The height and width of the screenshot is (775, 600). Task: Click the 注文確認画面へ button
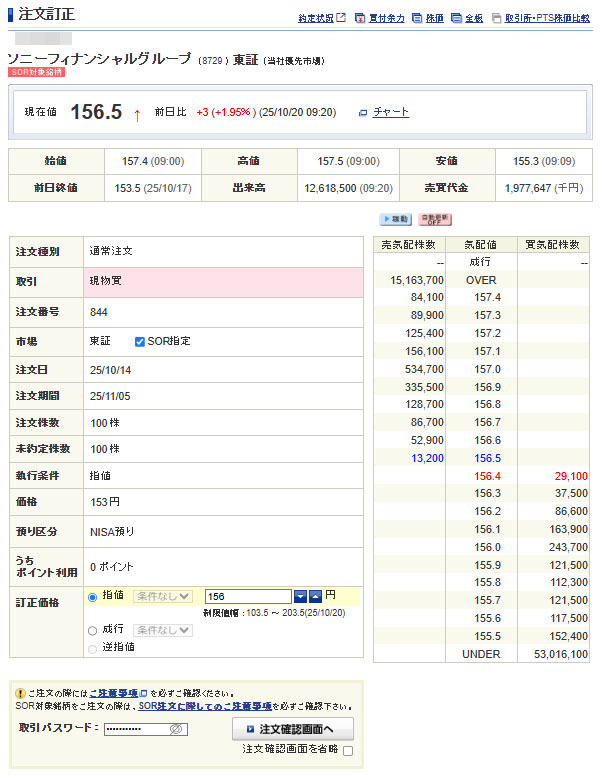[x=292, y=729]
